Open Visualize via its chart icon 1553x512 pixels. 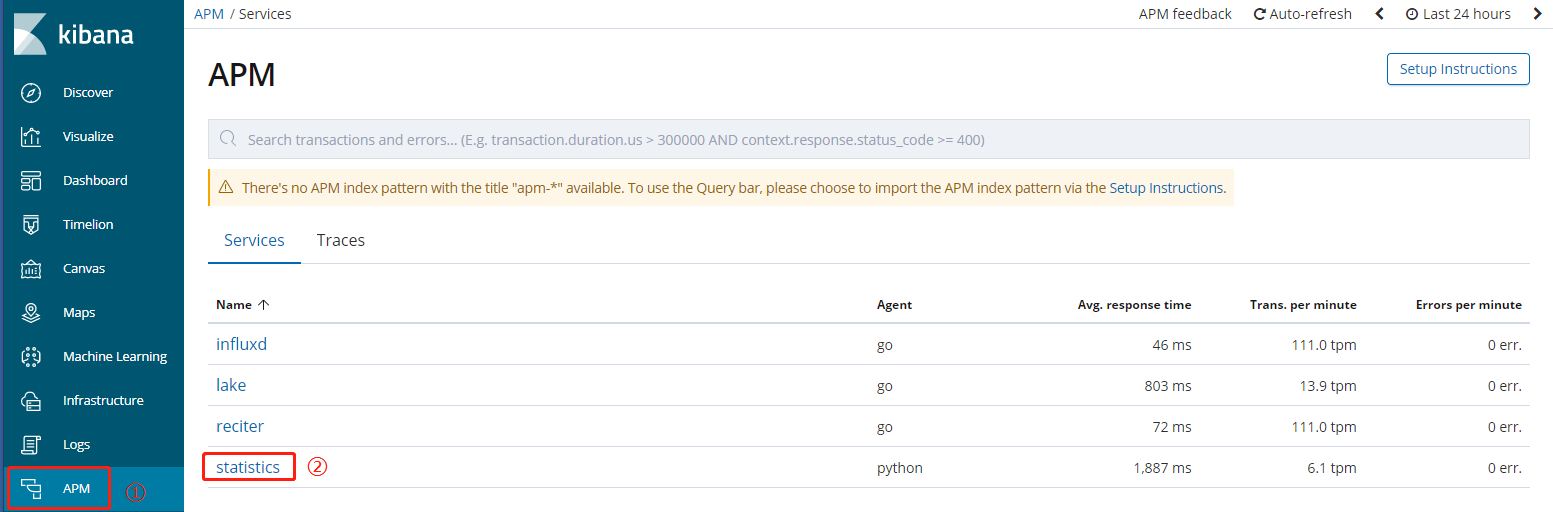pyautogui.click(x=31, y=137)
